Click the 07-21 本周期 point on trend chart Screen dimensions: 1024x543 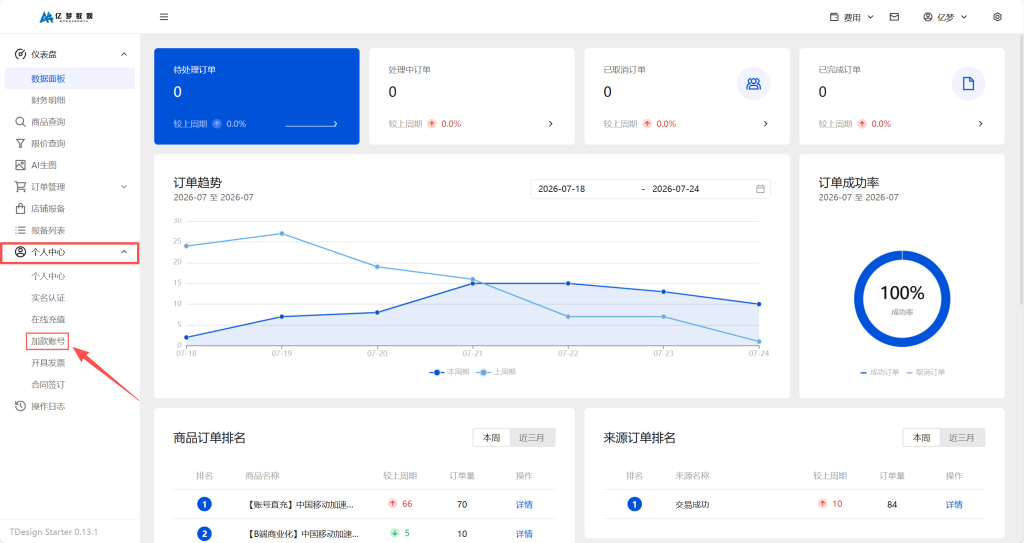[473, 284]
